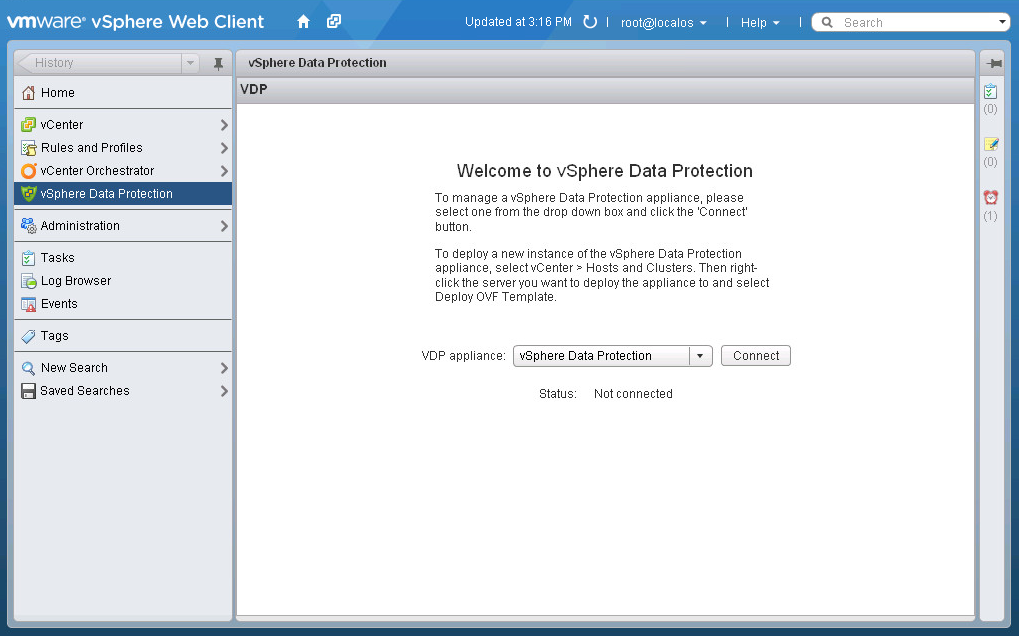Screen dimensions: 1019x636
Task: Expand the New Search chevron
Action: pos(224,368)
